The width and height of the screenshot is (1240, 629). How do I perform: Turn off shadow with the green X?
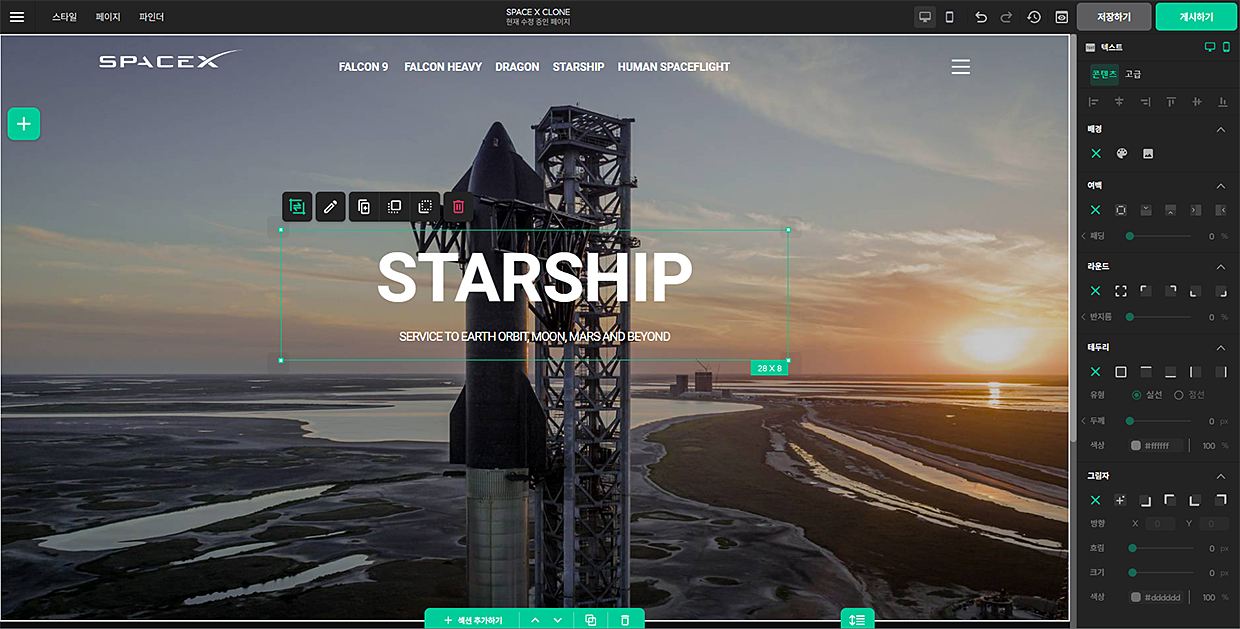coord(1095,500)
